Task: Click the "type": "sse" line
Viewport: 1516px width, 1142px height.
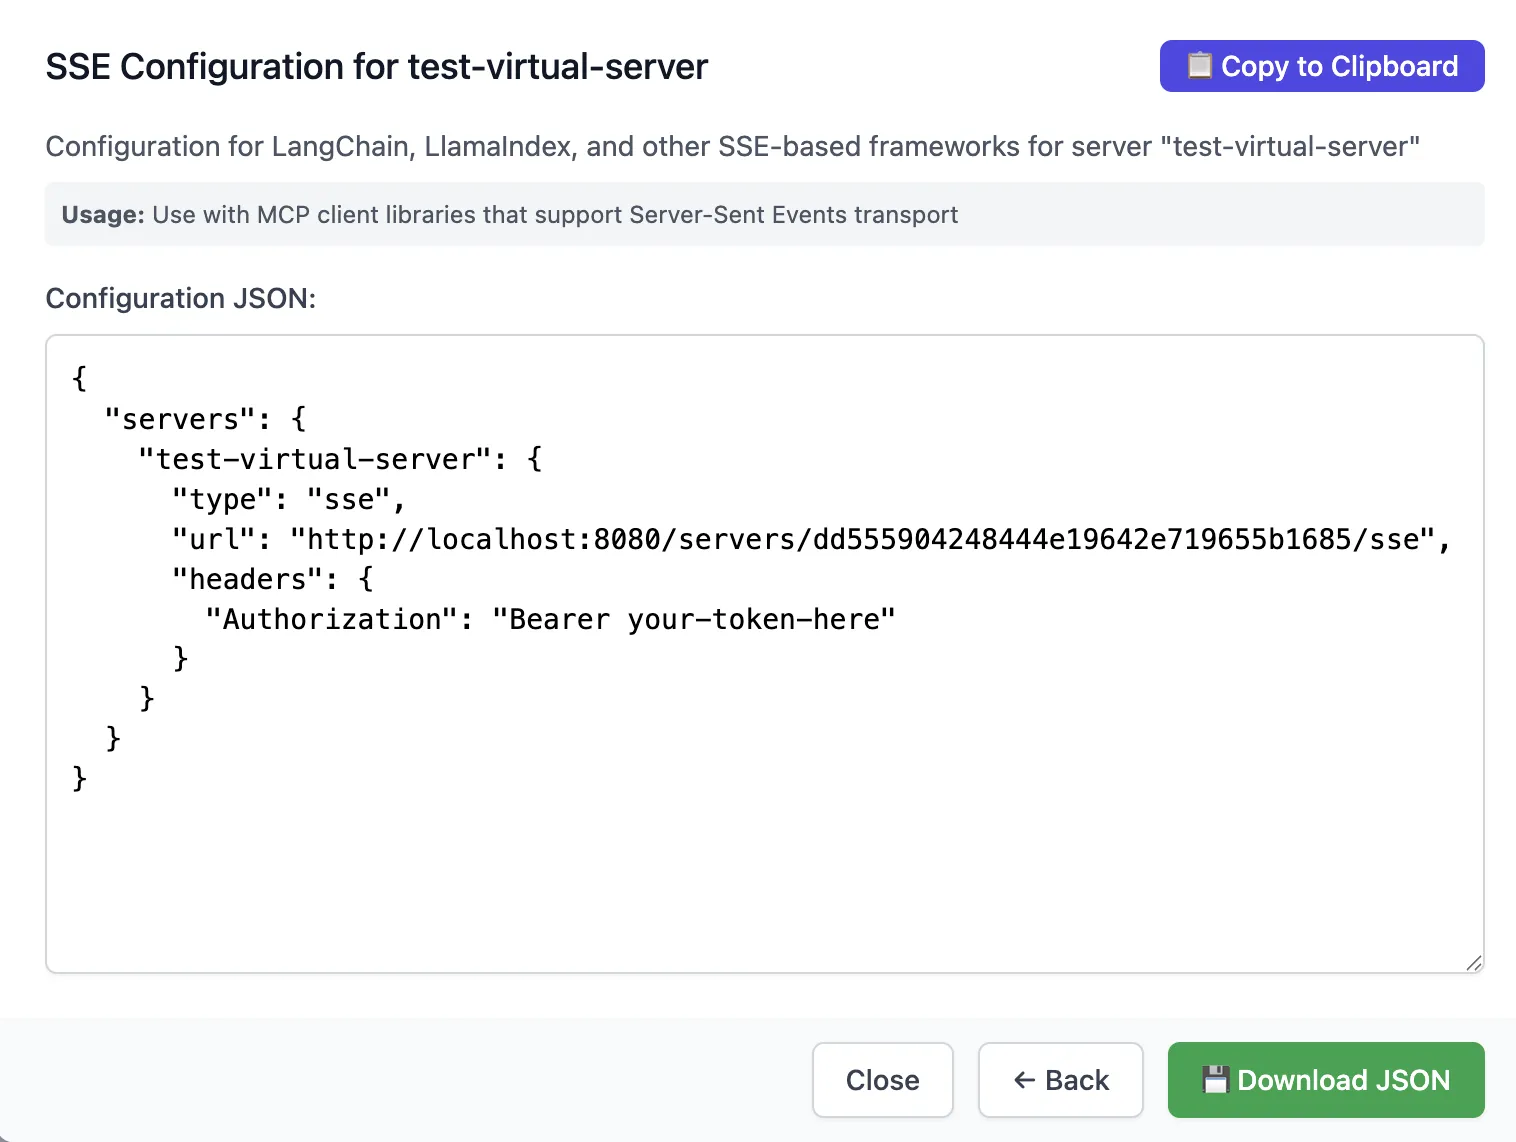Action: [288, 499]
